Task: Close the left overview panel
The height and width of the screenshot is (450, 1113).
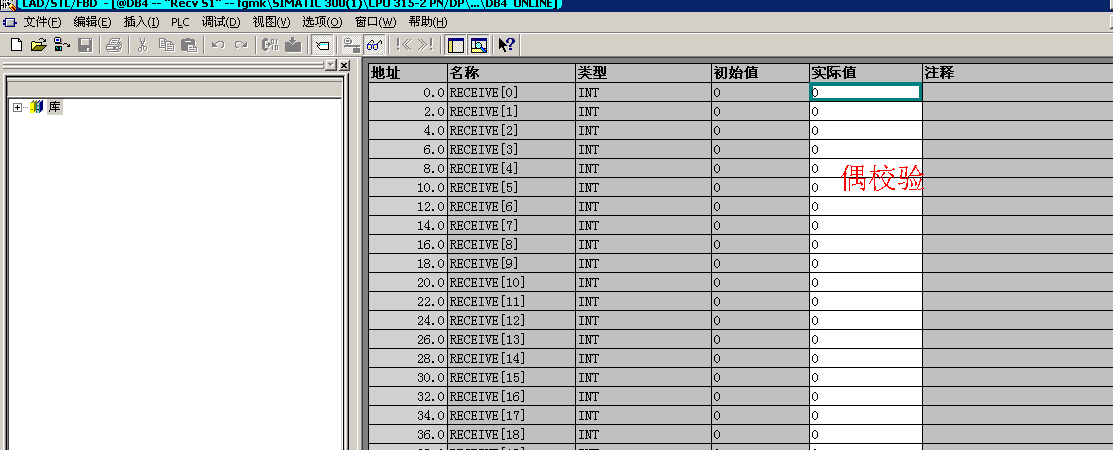Action: (x=344, y=65)
